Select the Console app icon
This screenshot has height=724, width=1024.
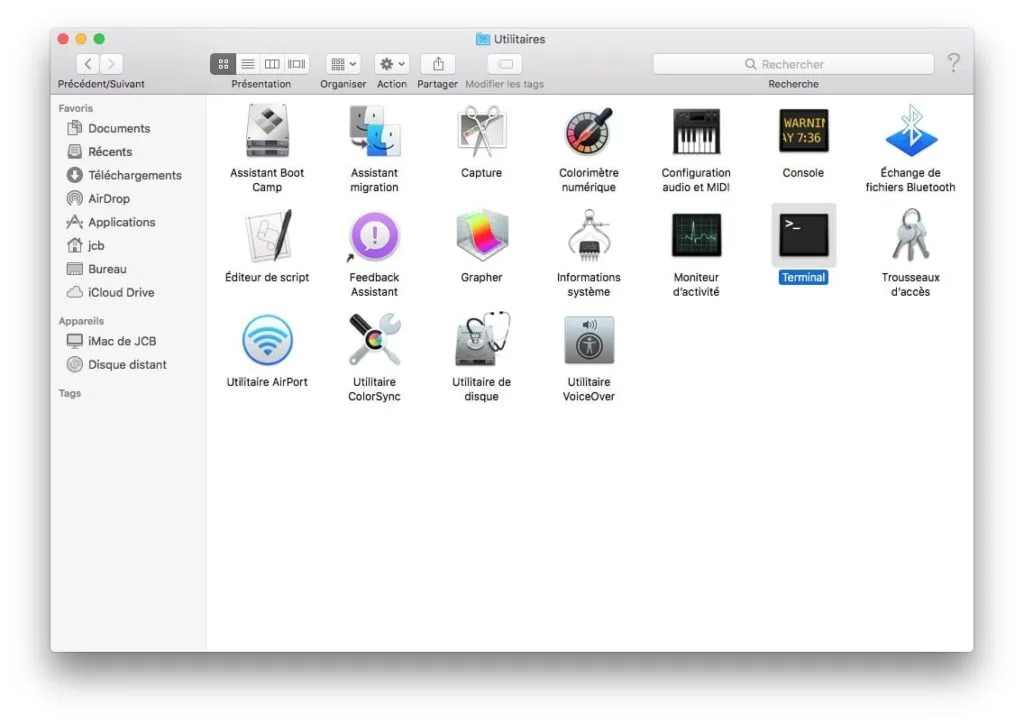click(x=803, y=131)
